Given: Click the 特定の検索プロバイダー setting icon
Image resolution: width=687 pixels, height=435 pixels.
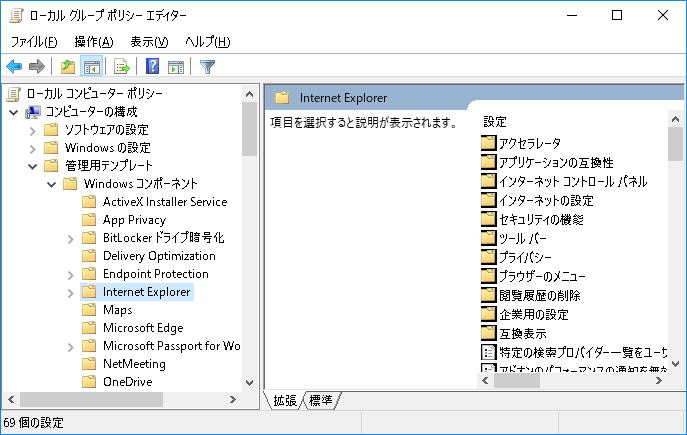Looking at the screenshot, I should coord(488,352).
